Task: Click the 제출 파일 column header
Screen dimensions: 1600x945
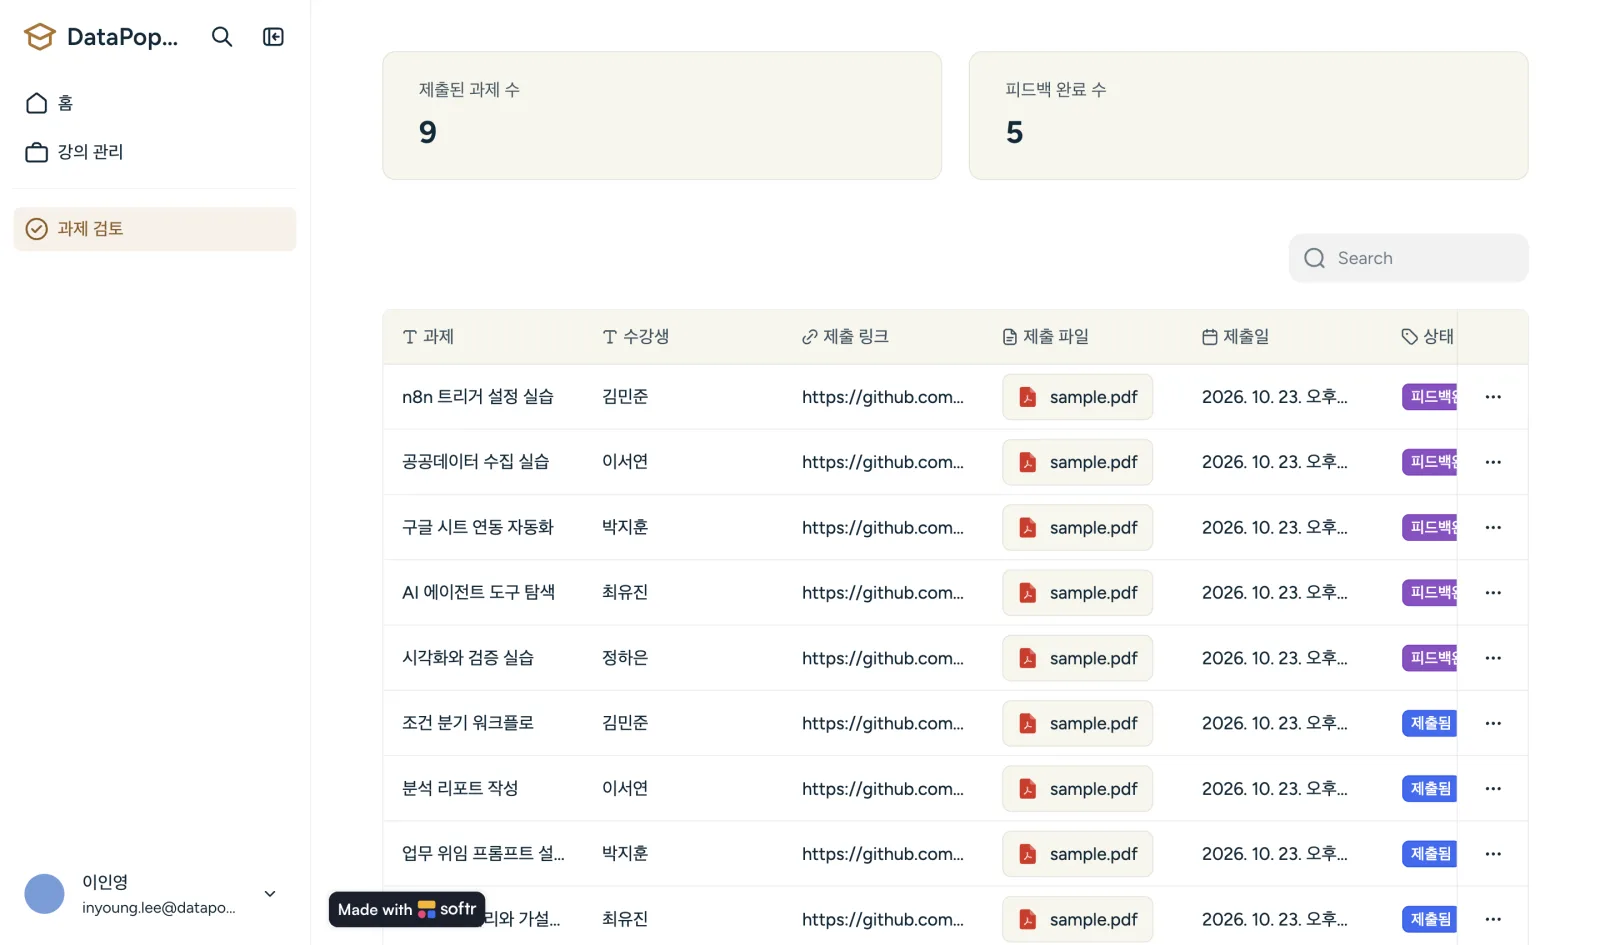Action: [x=1046, y=337]
